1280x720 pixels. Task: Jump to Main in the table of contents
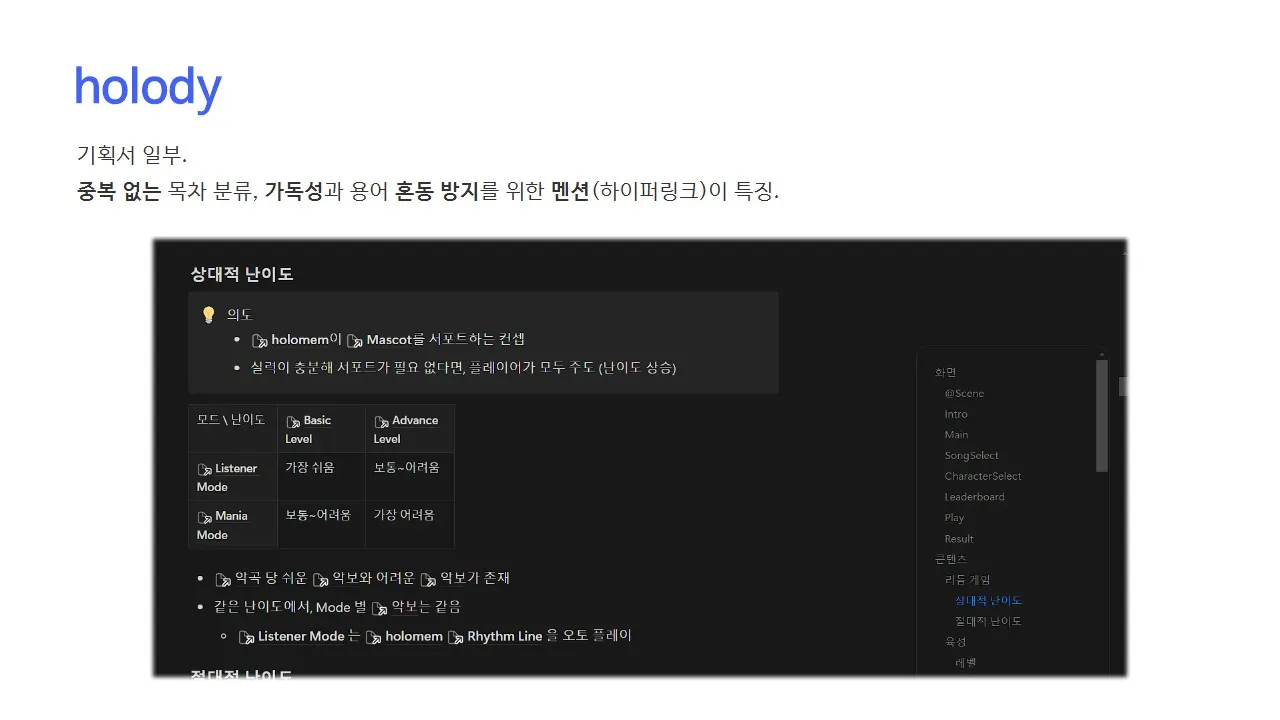[x=956, y=435]
